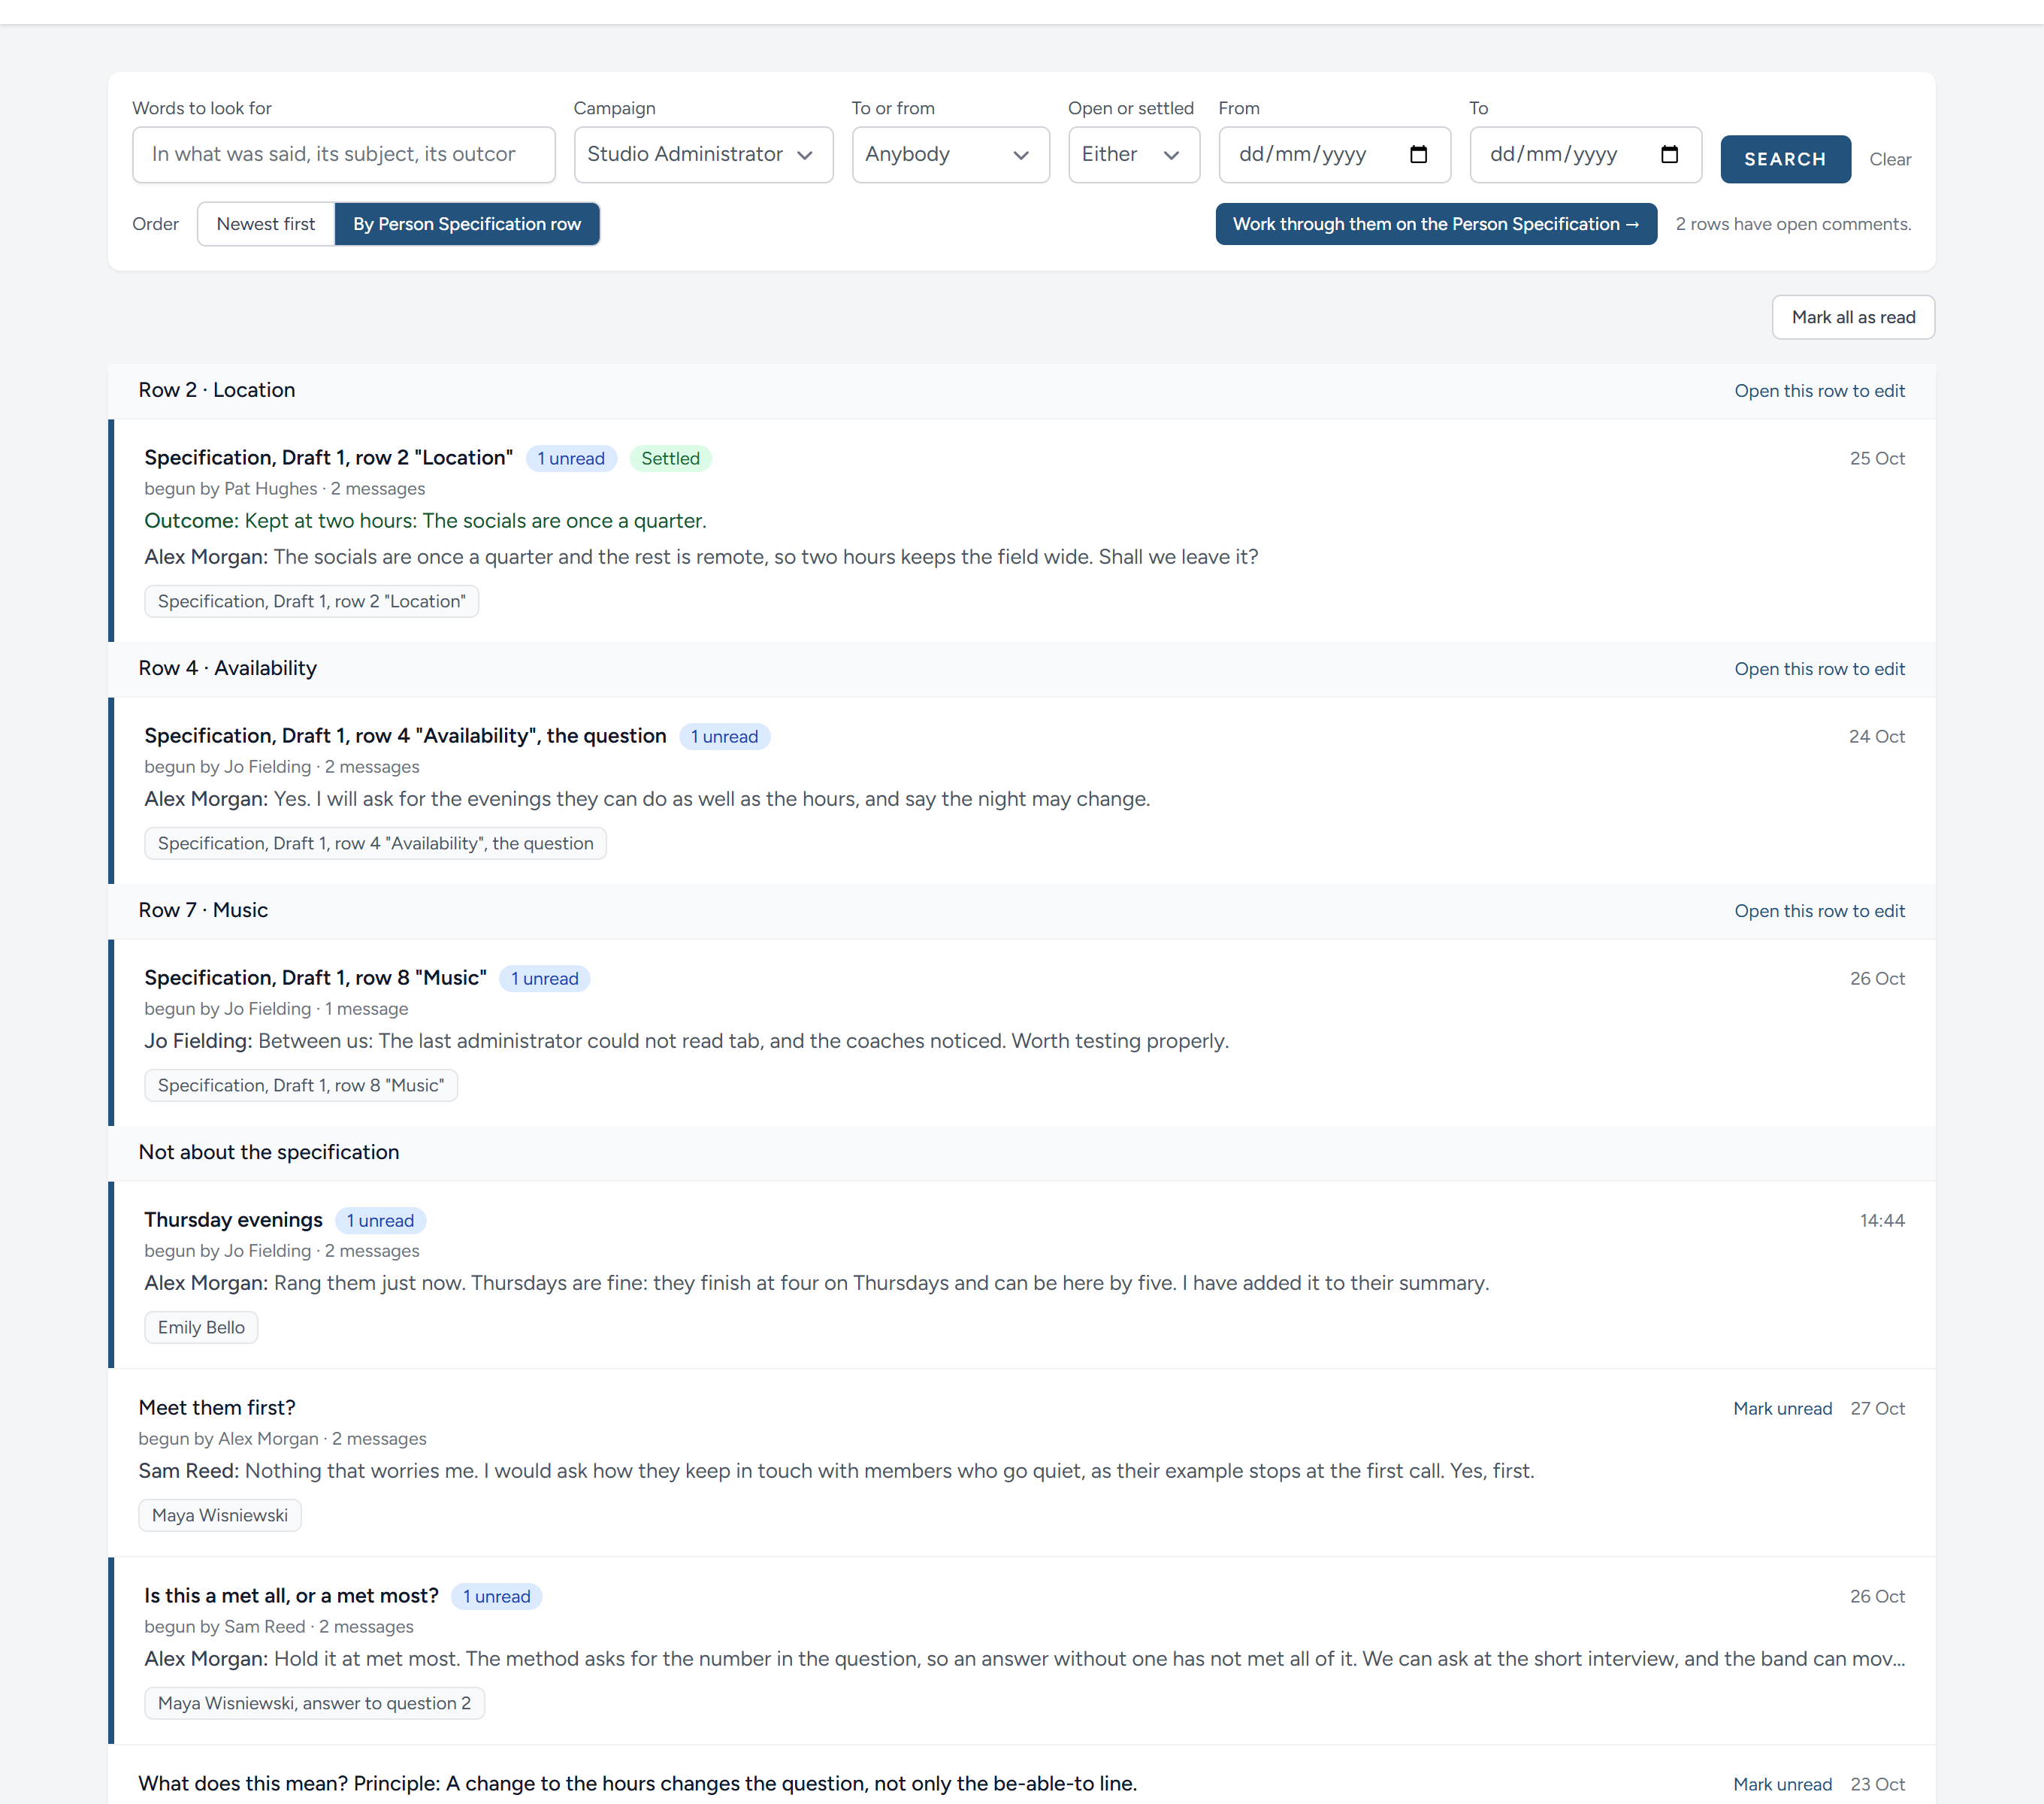
Task: Click Work through them on the Person Specification
Action: coord(1435,224)
